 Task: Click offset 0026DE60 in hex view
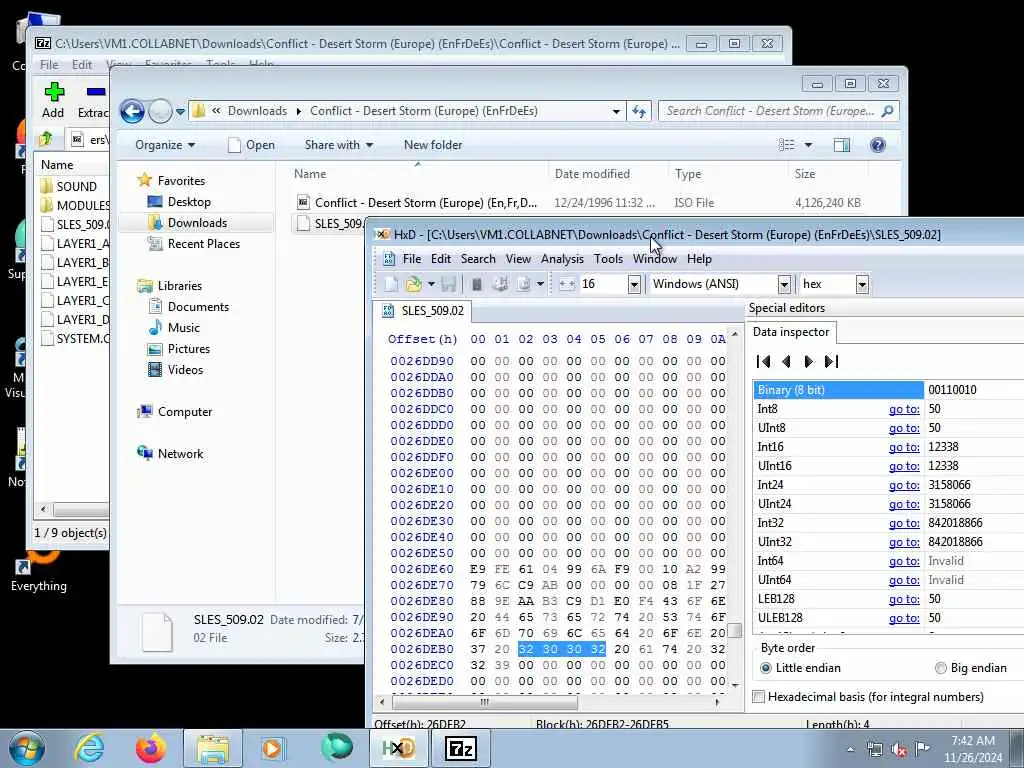tap(421, 569)
